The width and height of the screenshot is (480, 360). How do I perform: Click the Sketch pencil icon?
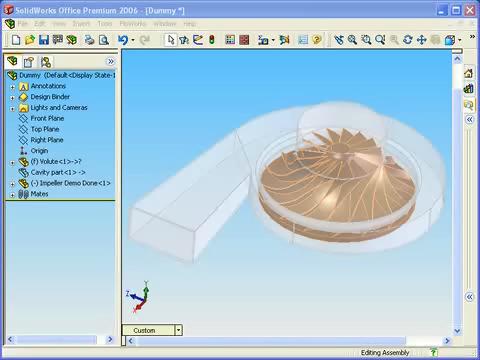tap(198, 40)
